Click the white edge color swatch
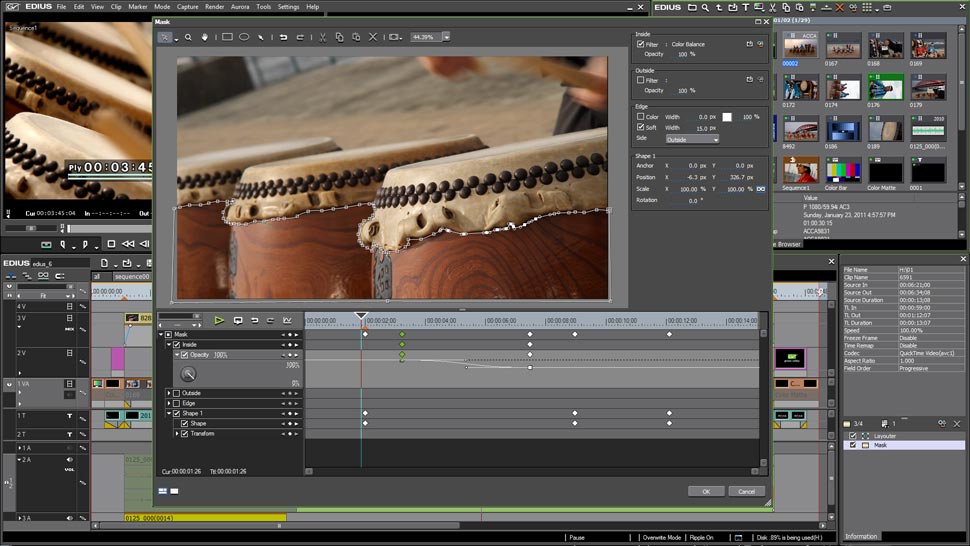 [727, 117]
